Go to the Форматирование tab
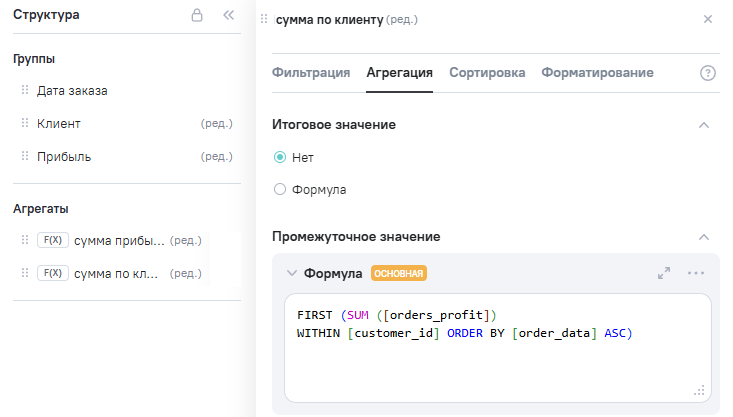The height and width of the screenshot is (417, 733). pos(597,73)
